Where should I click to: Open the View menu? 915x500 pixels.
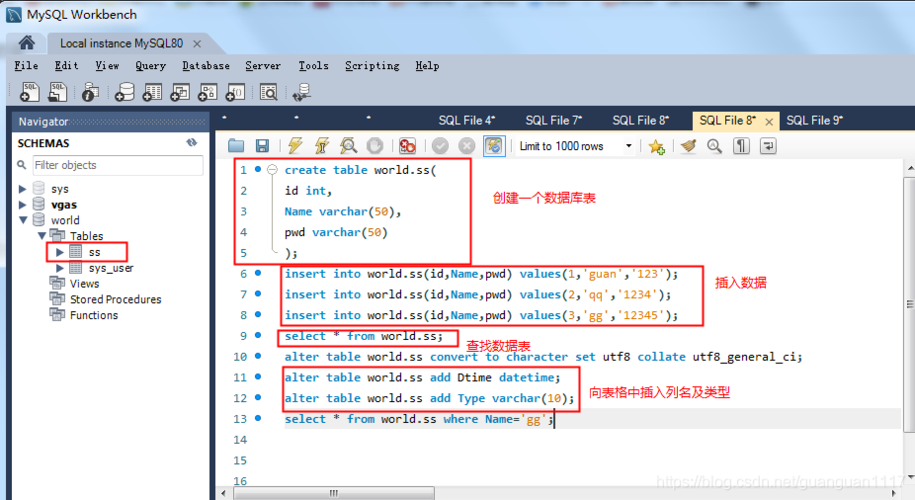point(107,65)
